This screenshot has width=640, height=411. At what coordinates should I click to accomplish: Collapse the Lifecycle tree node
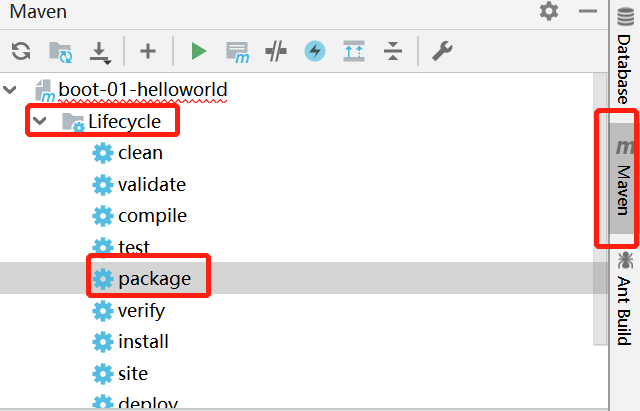pos(40,122)
